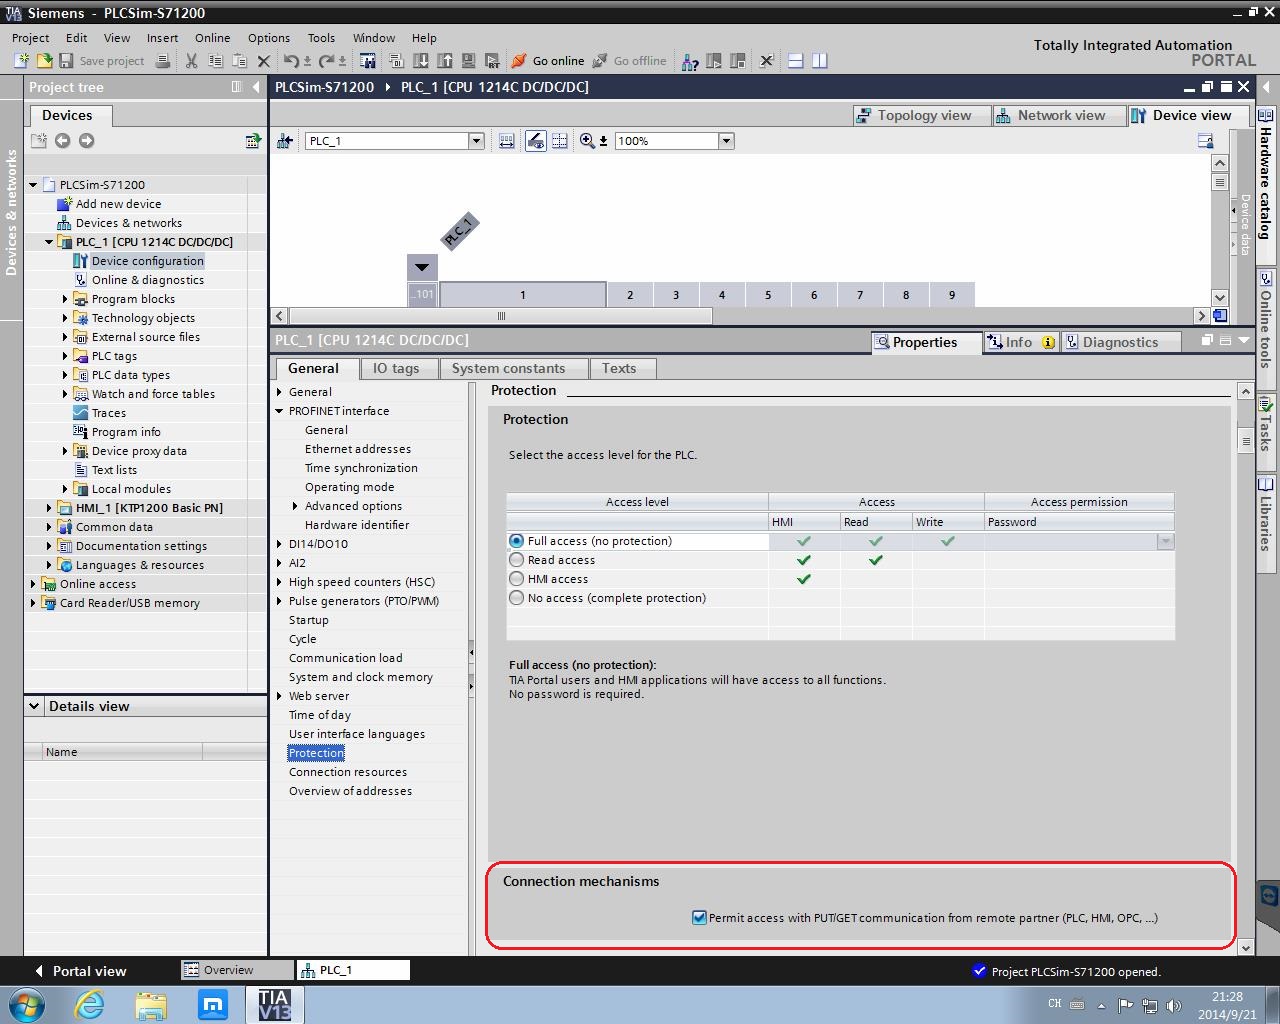
Task: Open Internet Explorer from the taskbar
Action: point(90,1004)
